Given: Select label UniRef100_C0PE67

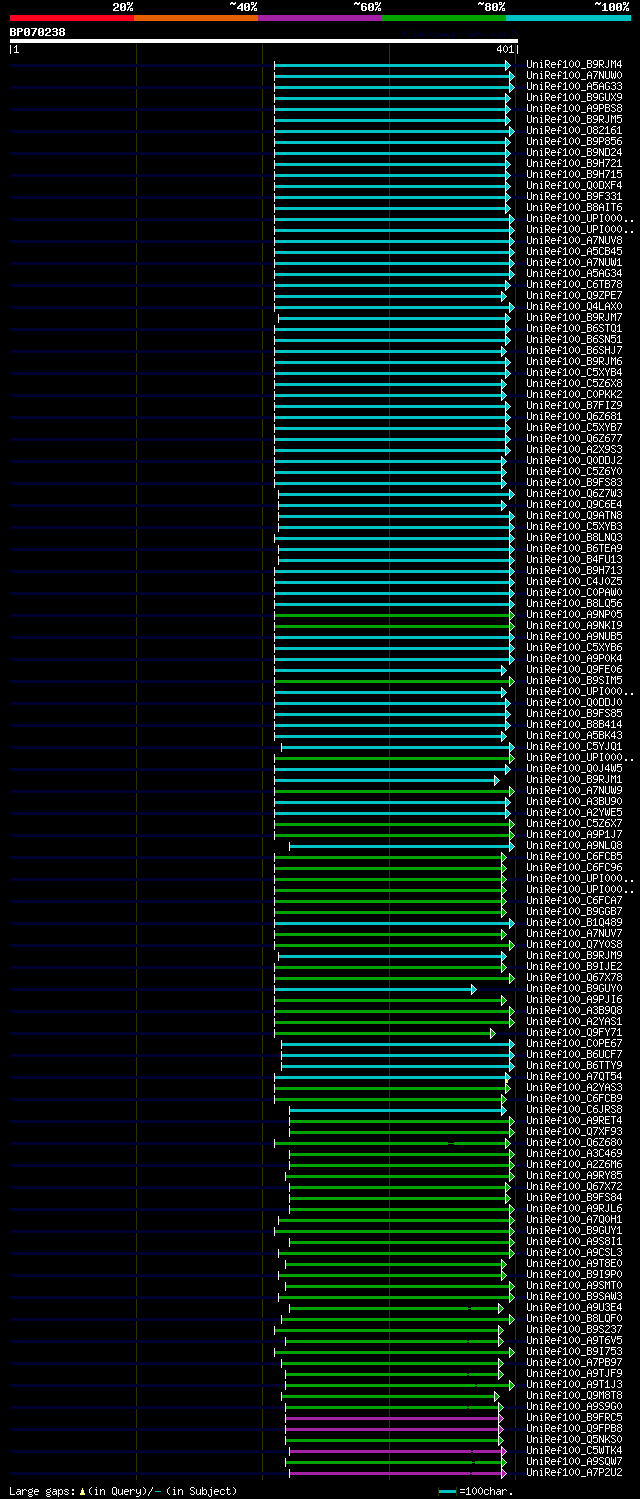Looking at the screenshot, I should tap(575, 1044).
